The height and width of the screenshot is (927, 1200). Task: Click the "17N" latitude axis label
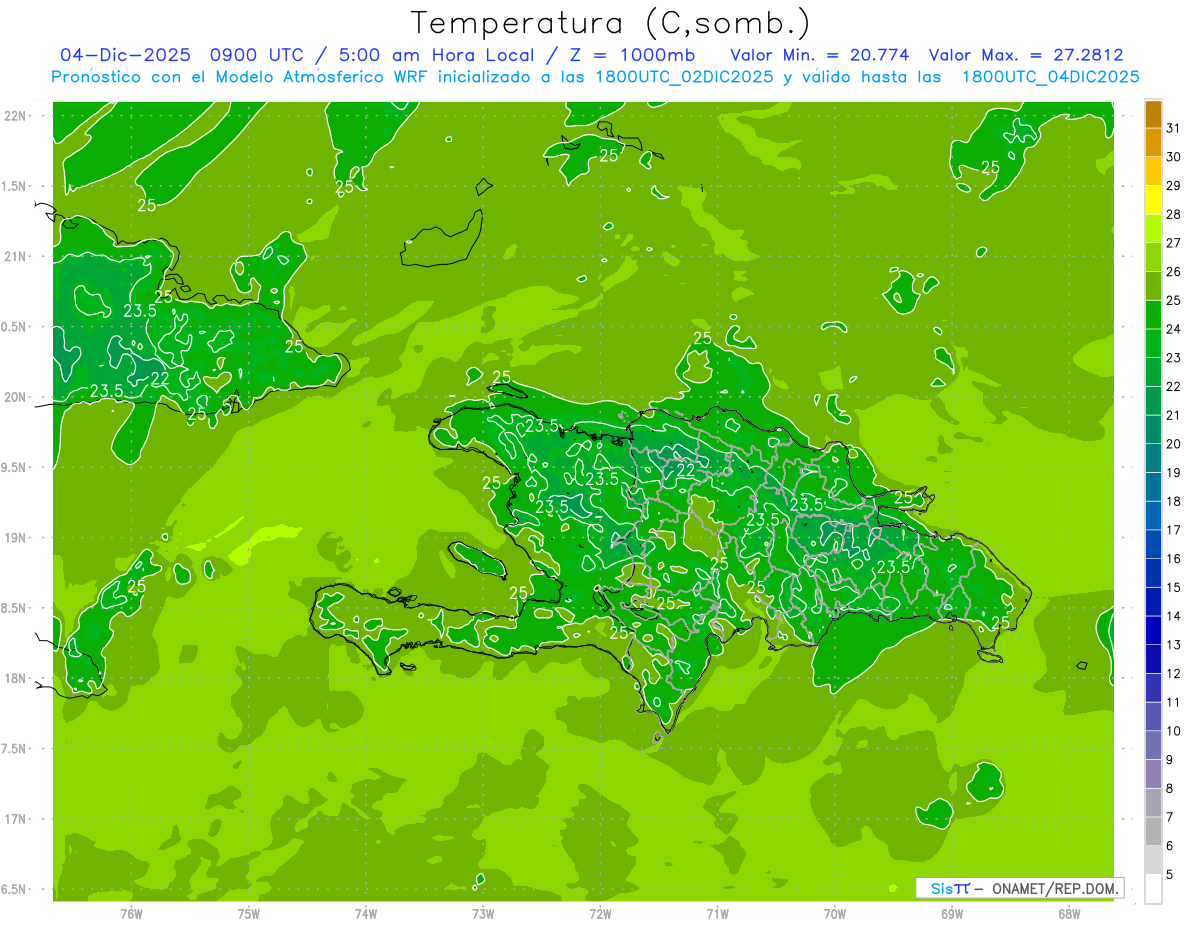click(x=14, y=819)
